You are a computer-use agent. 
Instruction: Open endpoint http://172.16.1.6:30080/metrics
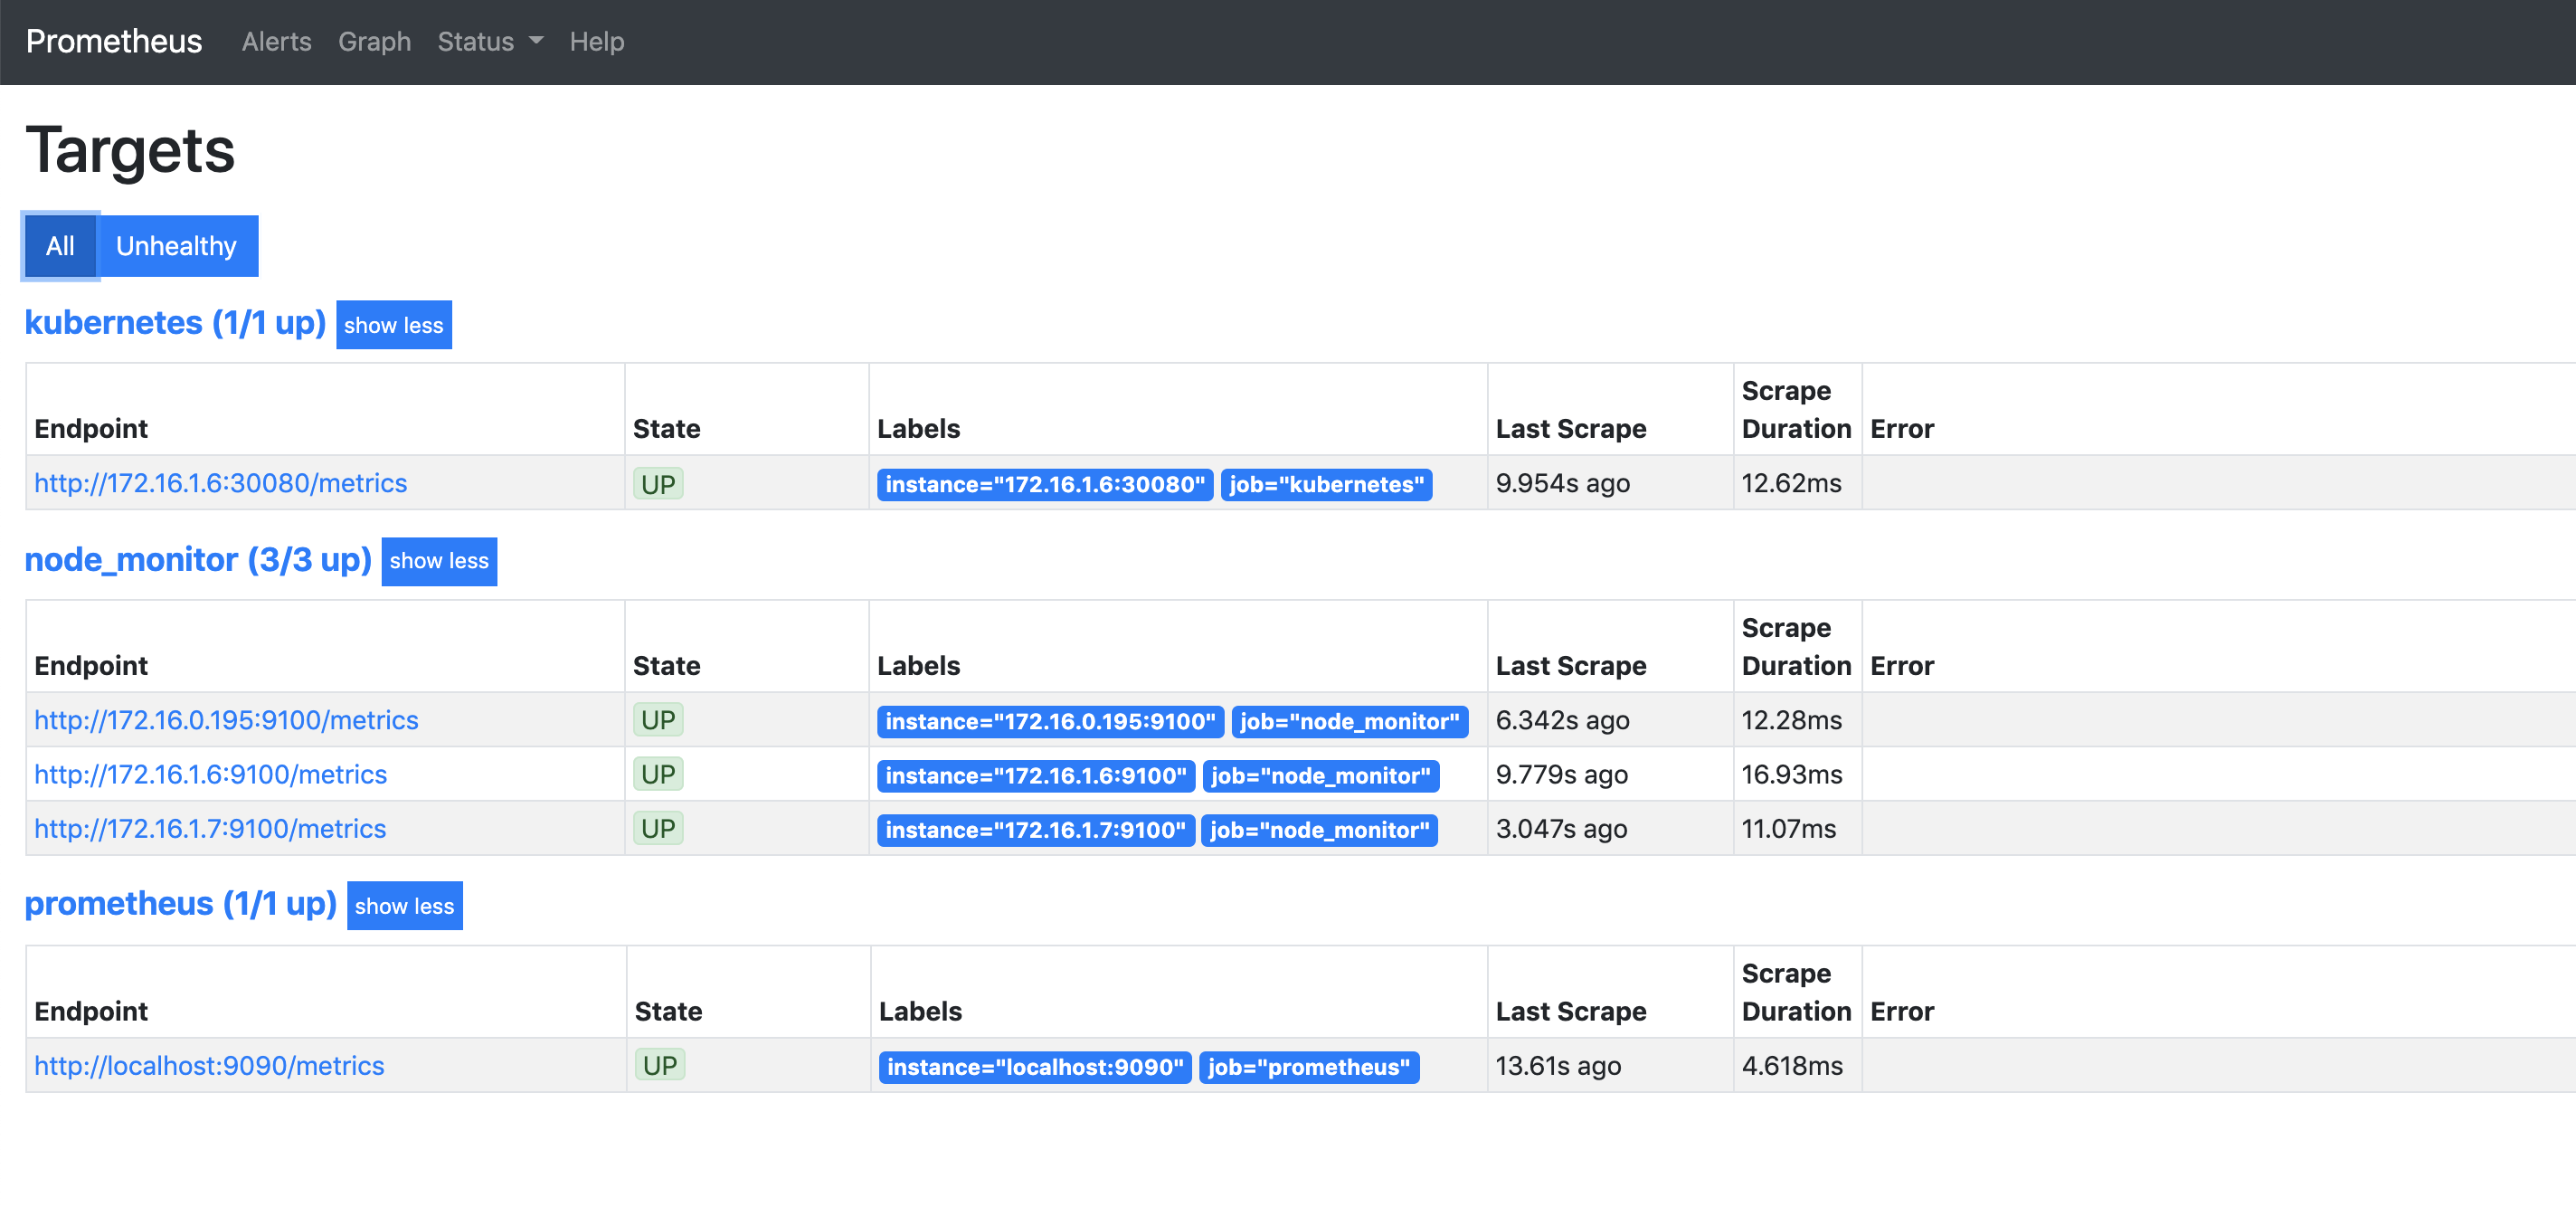(x=220, y=484)
